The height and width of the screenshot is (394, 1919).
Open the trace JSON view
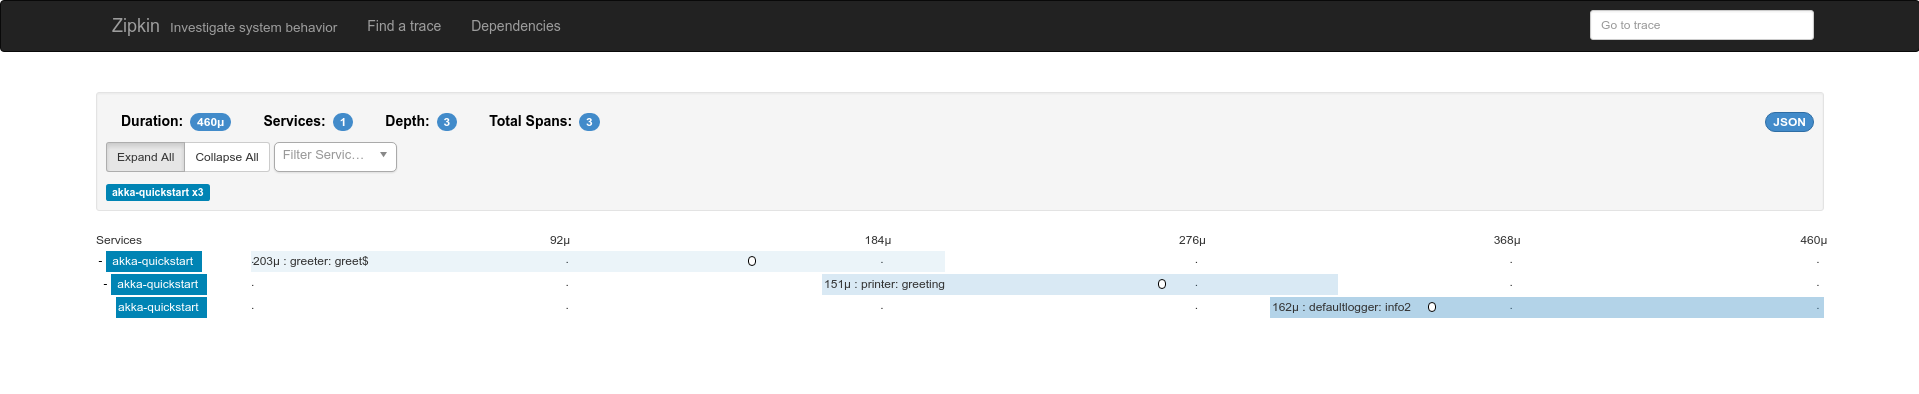click(1789, 122)
